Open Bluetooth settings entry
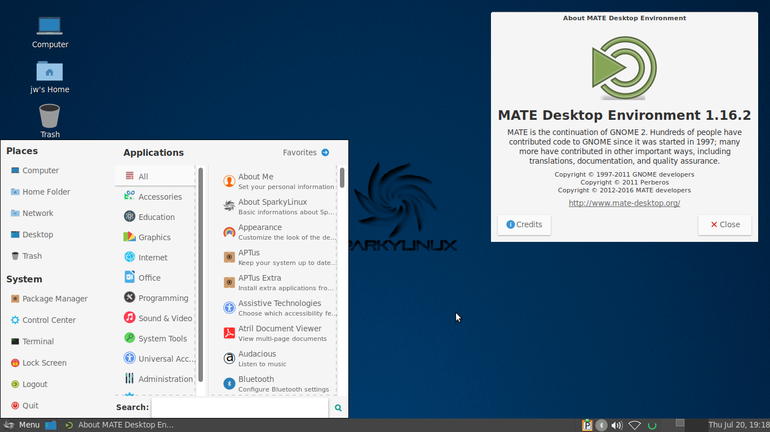Image resolution: width=770 pixels, height=432 pixels. [278, 383]
